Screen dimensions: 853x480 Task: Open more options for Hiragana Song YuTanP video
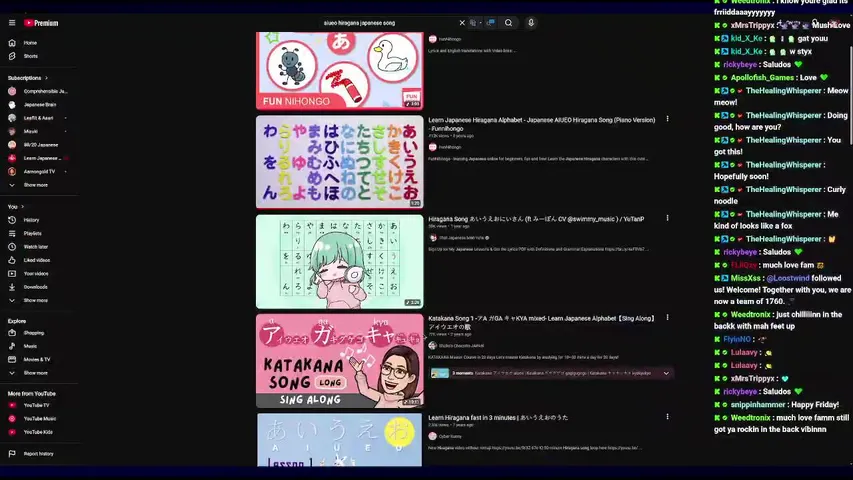click(x=667, y=218)
